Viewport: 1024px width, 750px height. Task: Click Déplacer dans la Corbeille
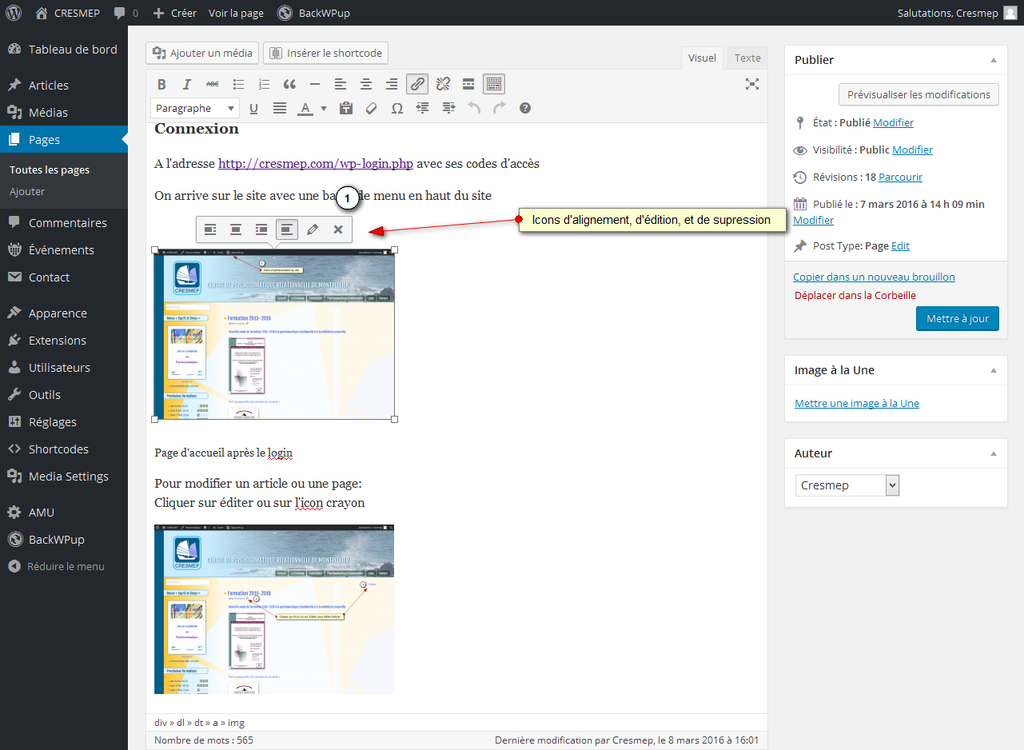[x=855, y=295]
